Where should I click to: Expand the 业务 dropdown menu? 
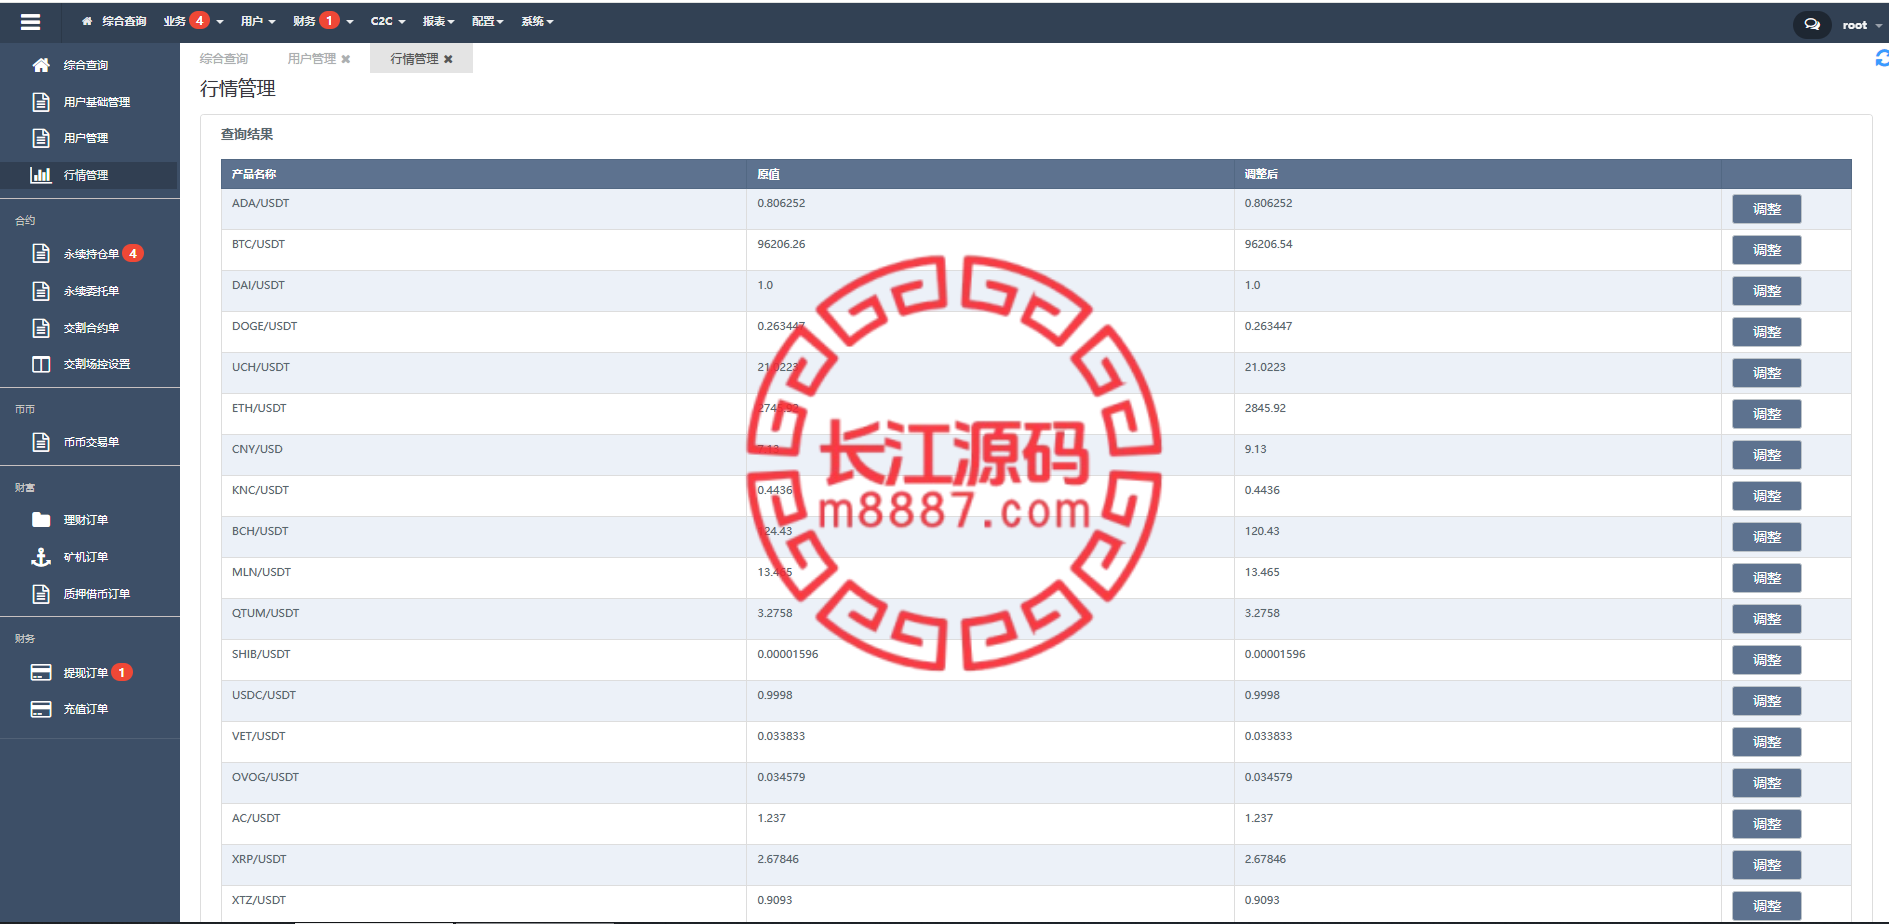pos(193,21)
